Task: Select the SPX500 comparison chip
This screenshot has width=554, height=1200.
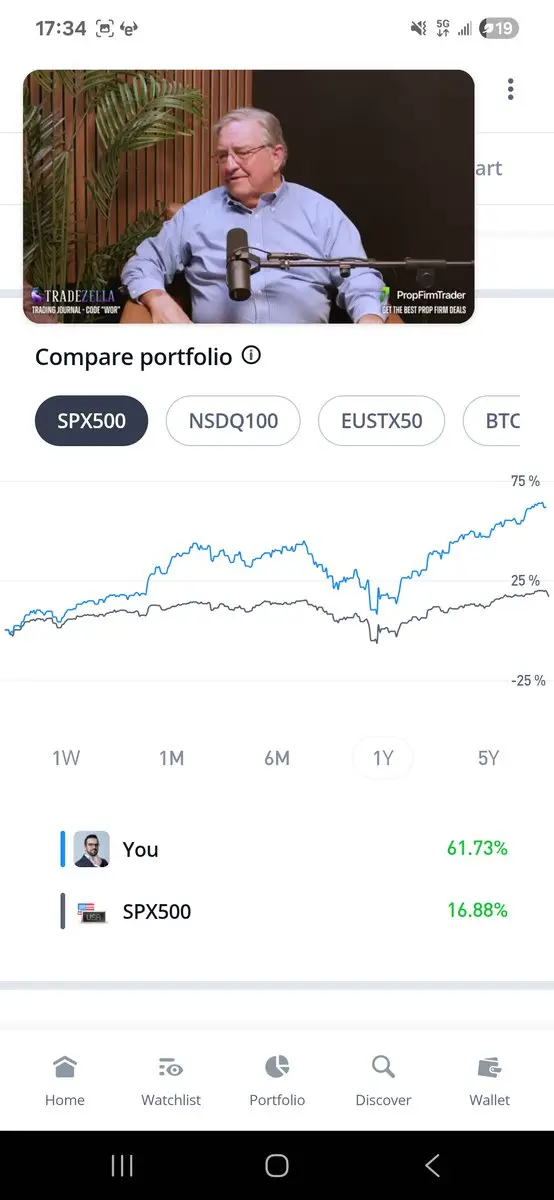Action: pyautogui.click(x=91, y=421)
